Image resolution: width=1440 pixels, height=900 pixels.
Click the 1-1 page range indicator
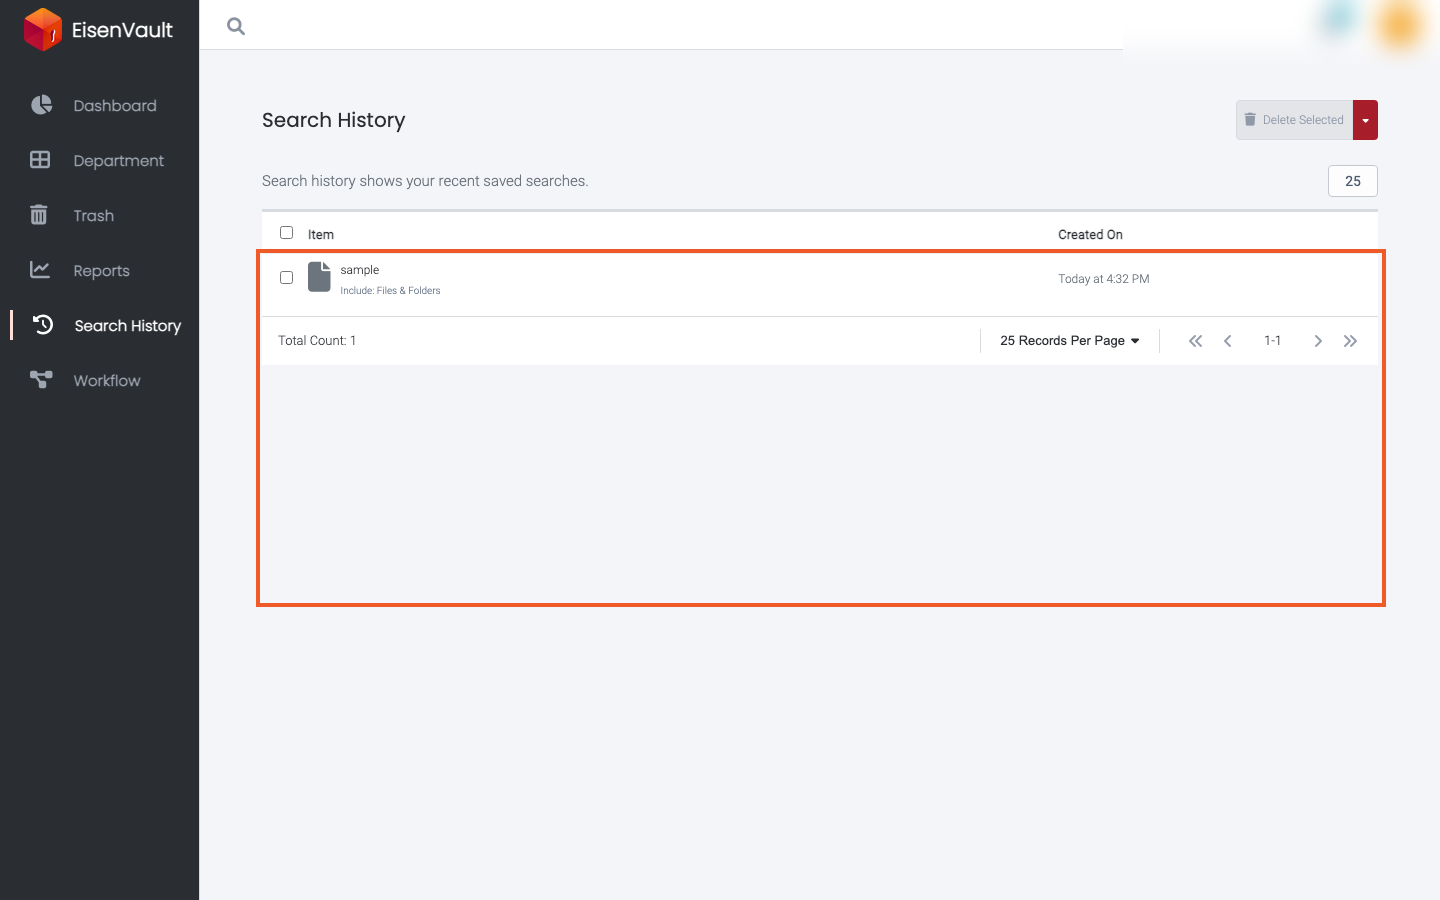[1272, 341]
